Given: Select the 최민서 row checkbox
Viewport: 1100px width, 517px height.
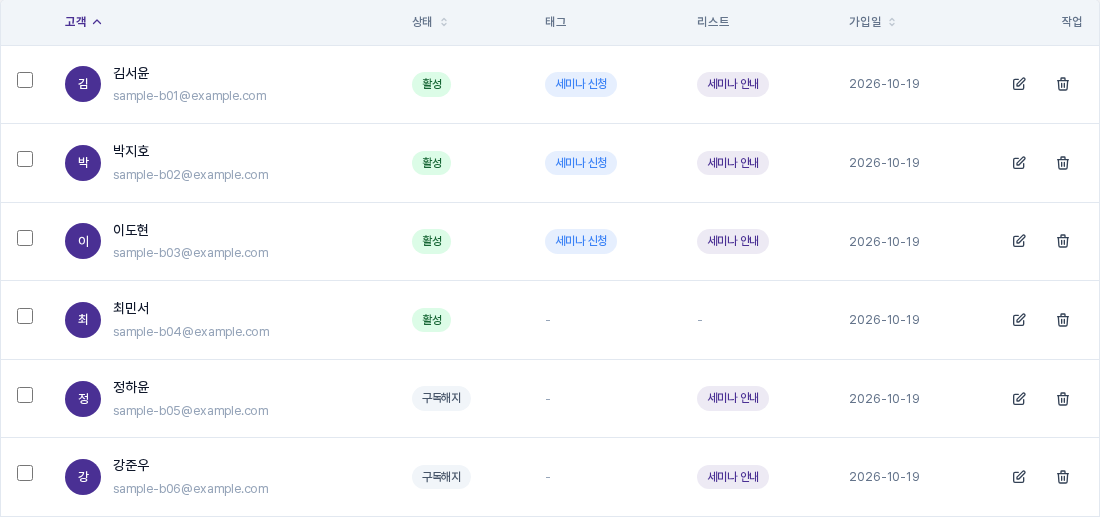Looking at the screenshot, I should 25,316.
